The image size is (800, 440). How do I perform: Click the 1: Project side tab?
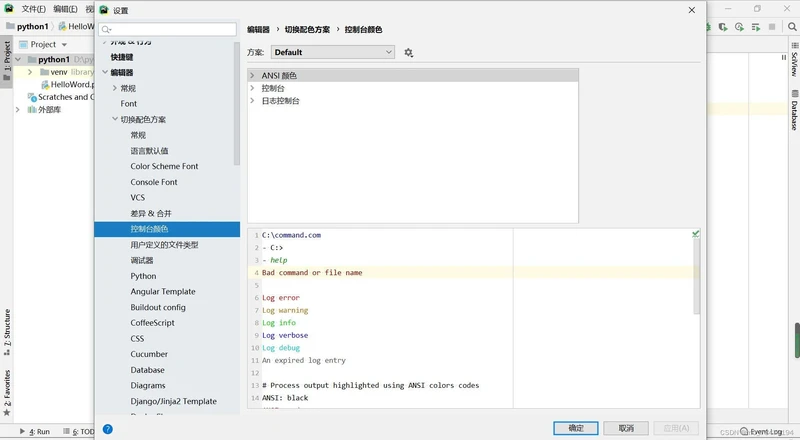[7, 60]
